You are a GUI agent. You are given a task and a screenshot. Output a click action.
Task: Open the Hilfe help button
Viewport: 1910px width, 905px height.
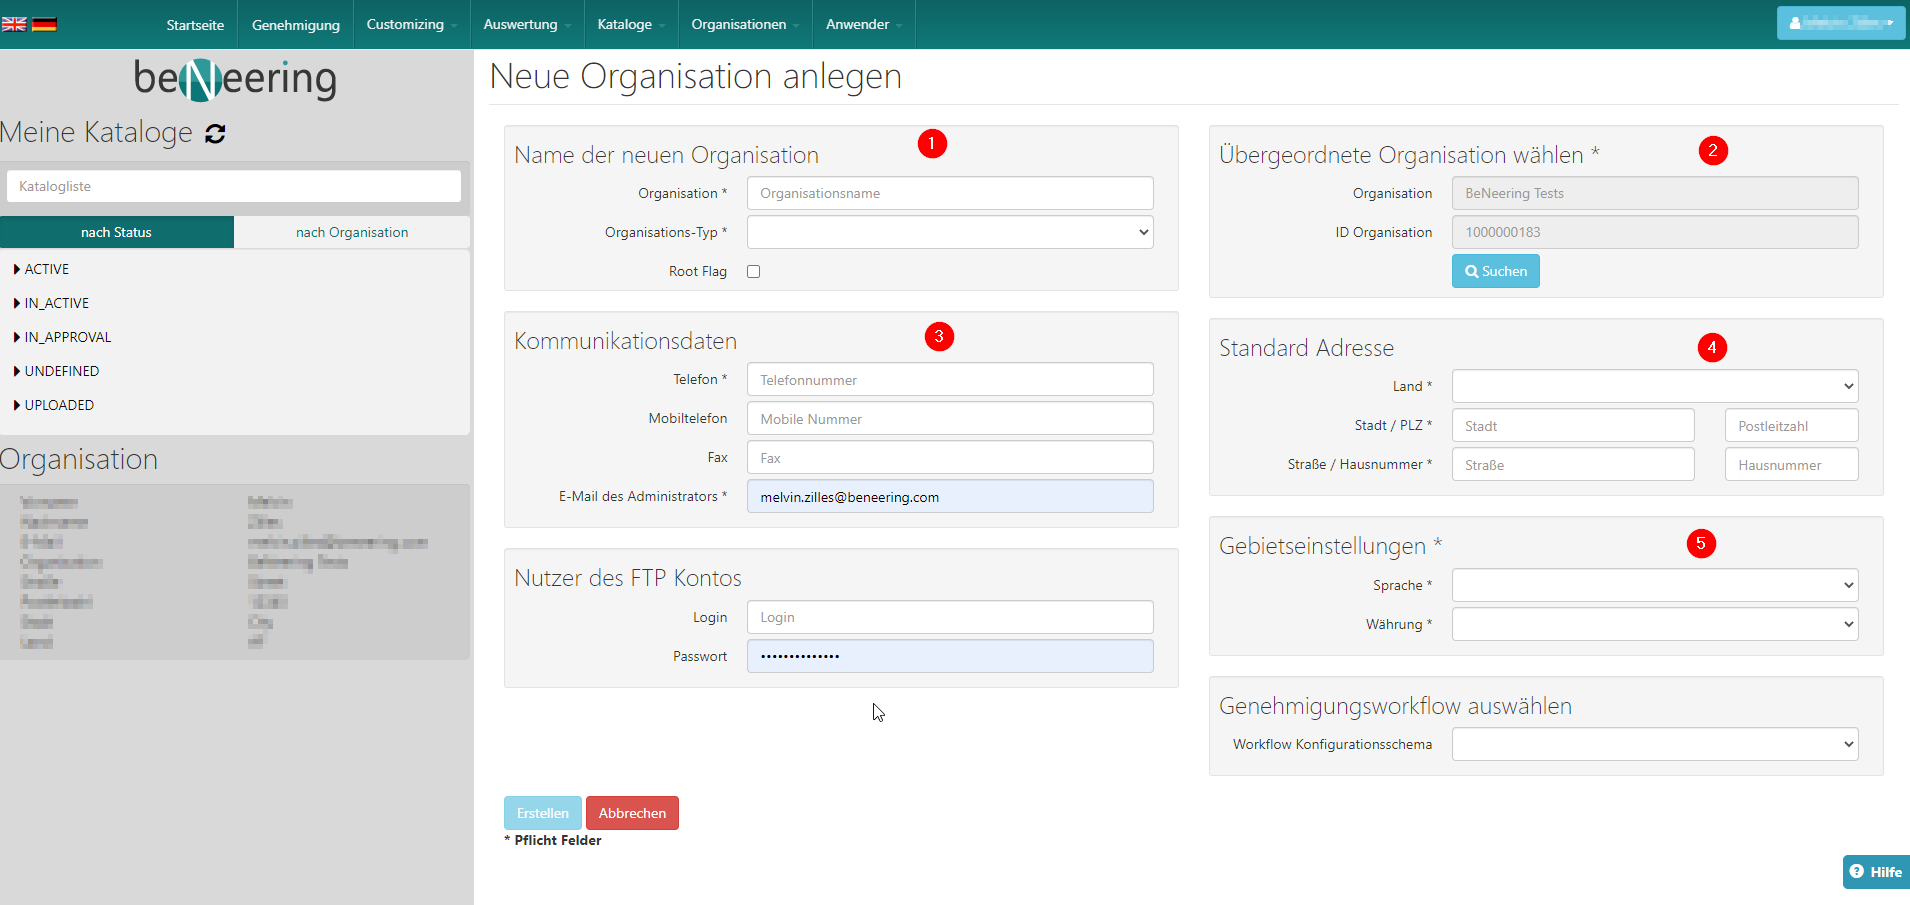(1875, 872)
